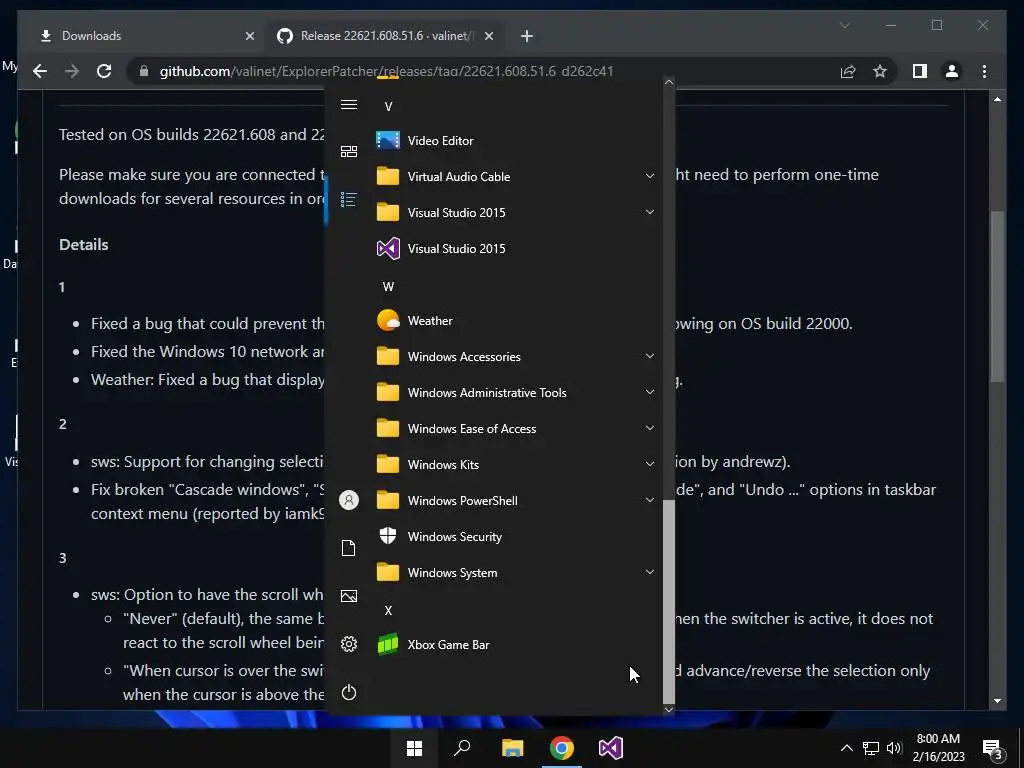Screen dimensions: 1024x768
Task: Open the Power options icon
Action: (349, 692)
